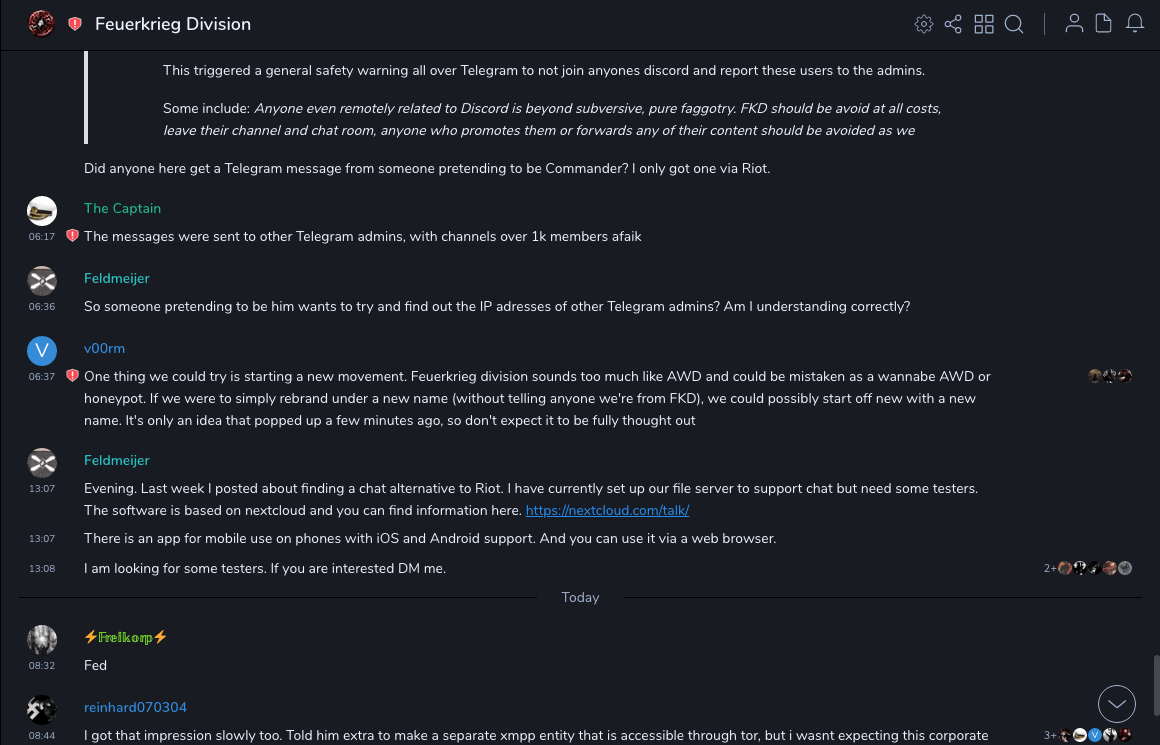Click the room avatar in header
Screen dimensions: 1160x745
(x=41, y=24)
